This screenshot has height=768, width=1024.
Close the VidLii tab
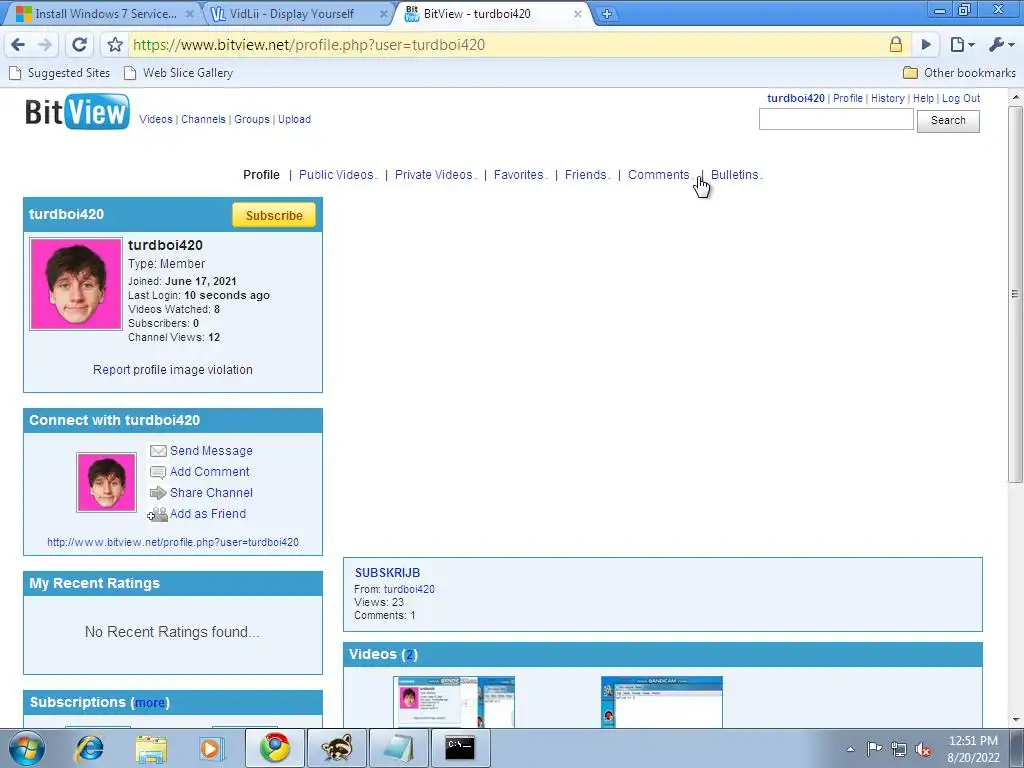[383, 14]
